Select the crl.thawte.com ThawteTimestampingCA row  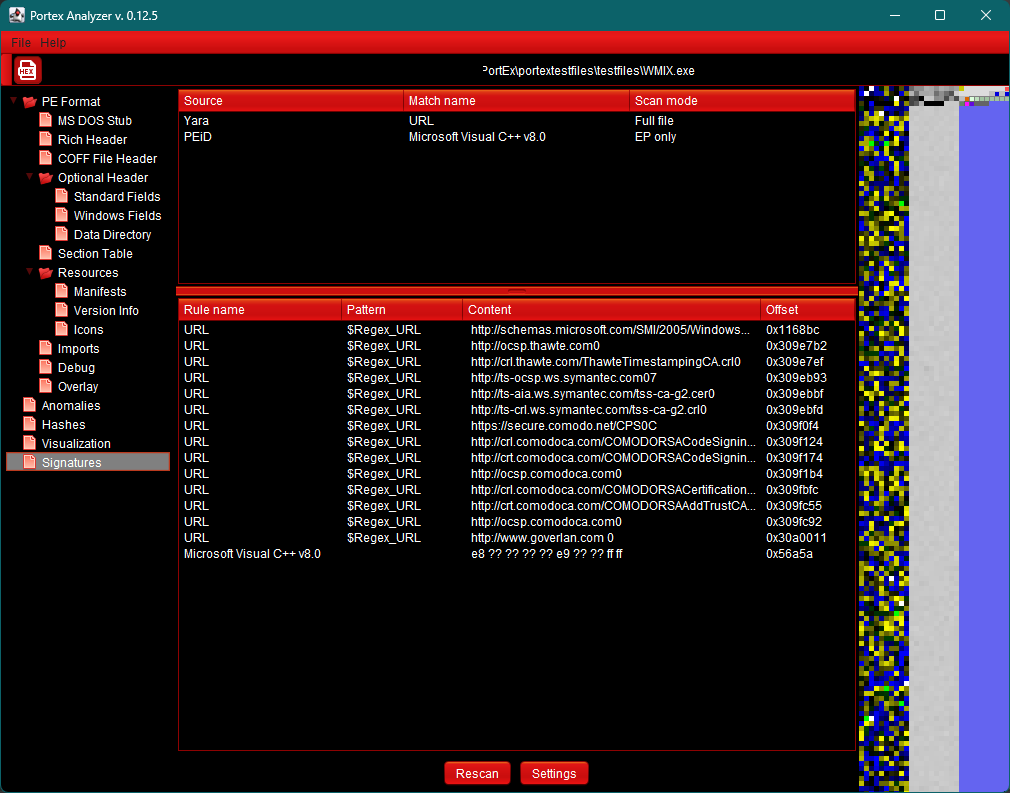click(517, 362)
